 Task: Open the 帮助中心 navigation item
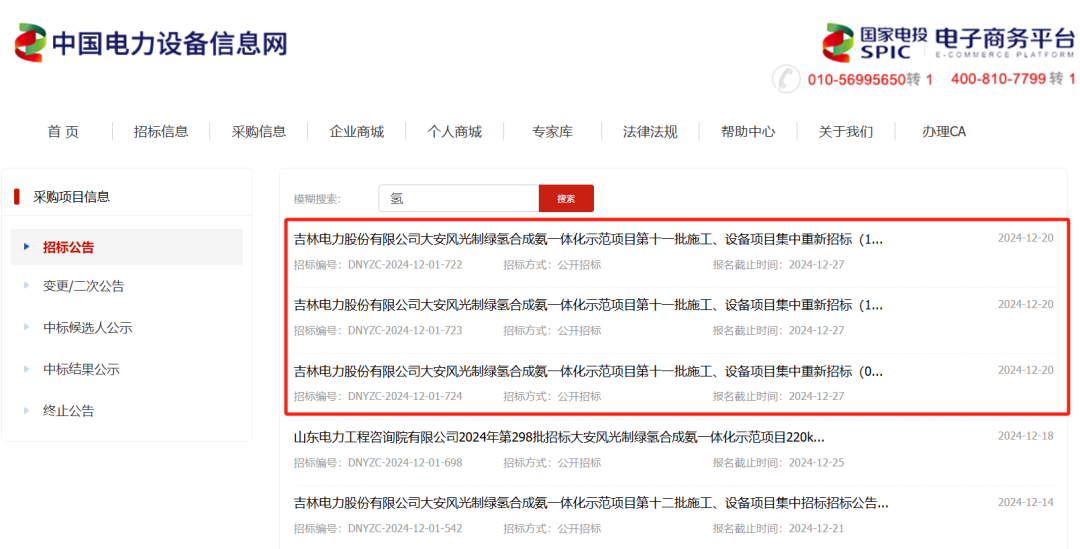point(748,132)
